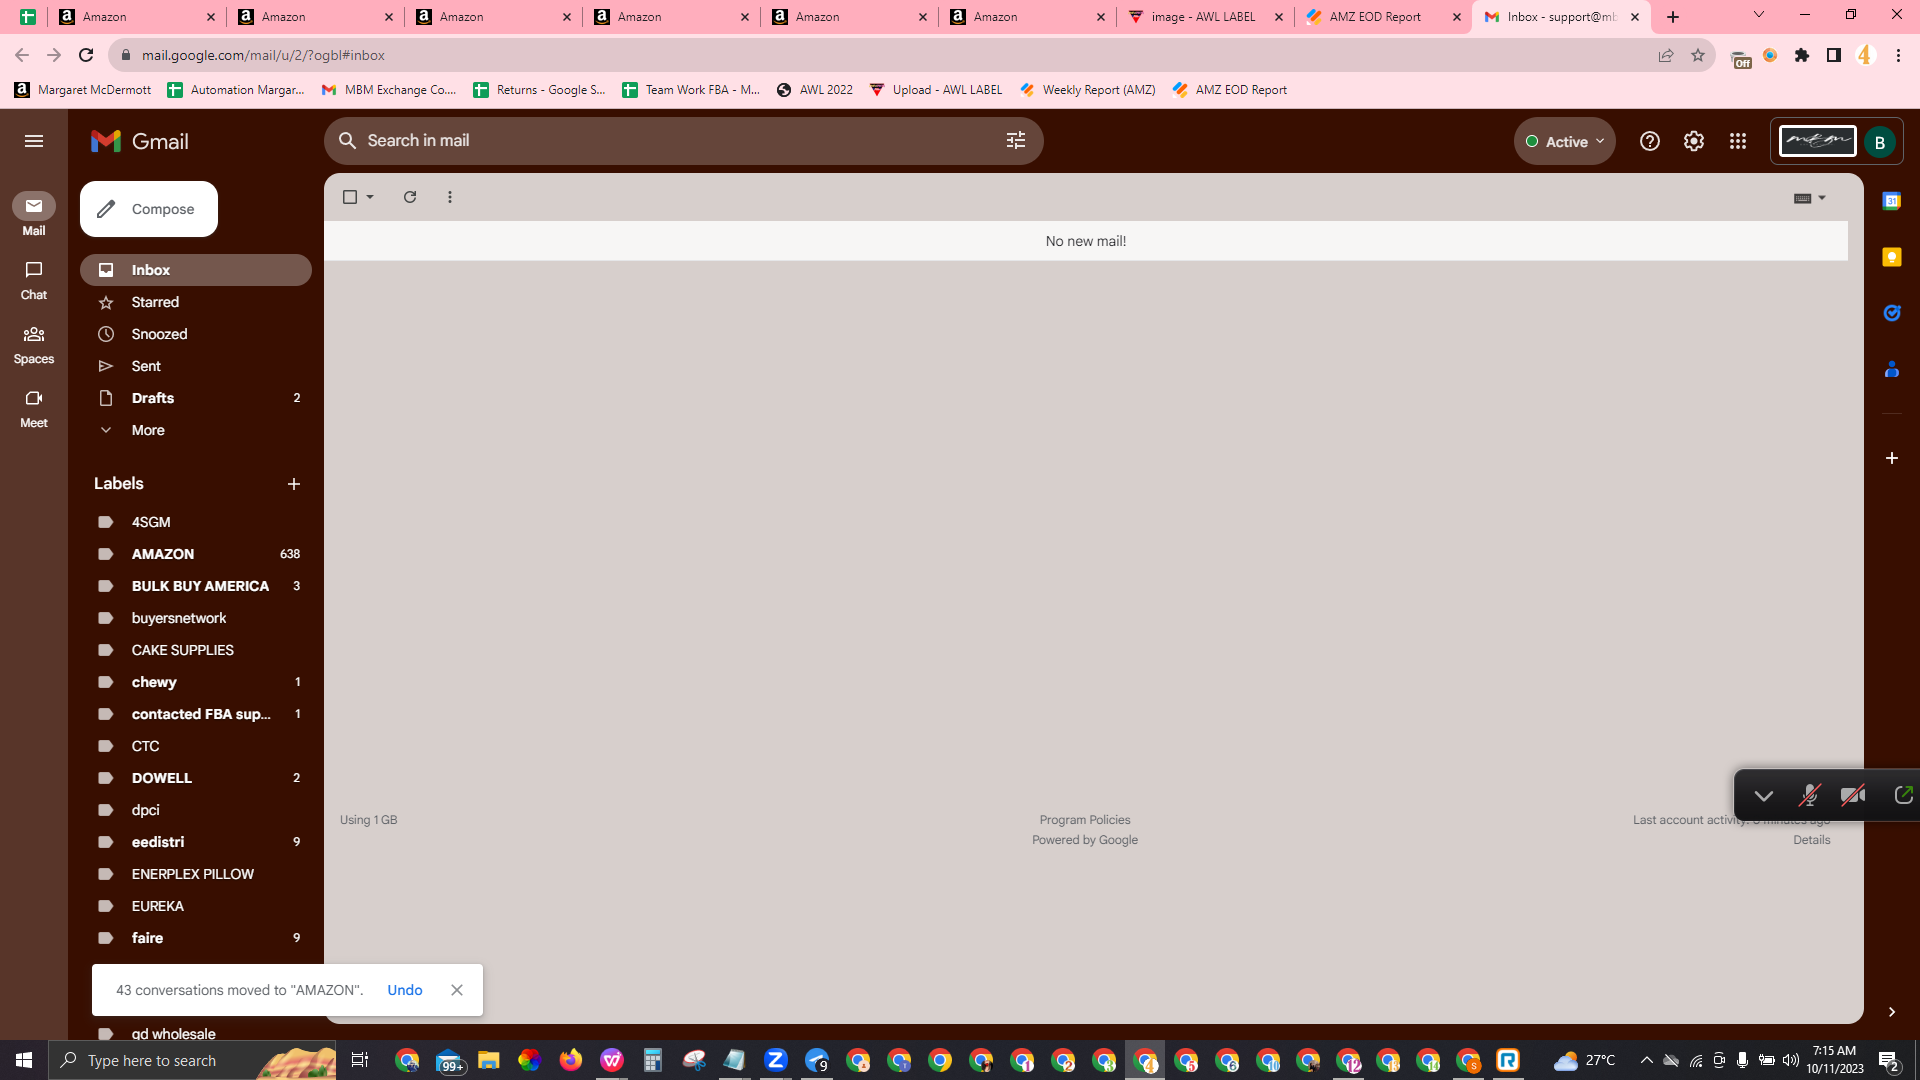Open the Starred folder

click(x=196, y=302)
